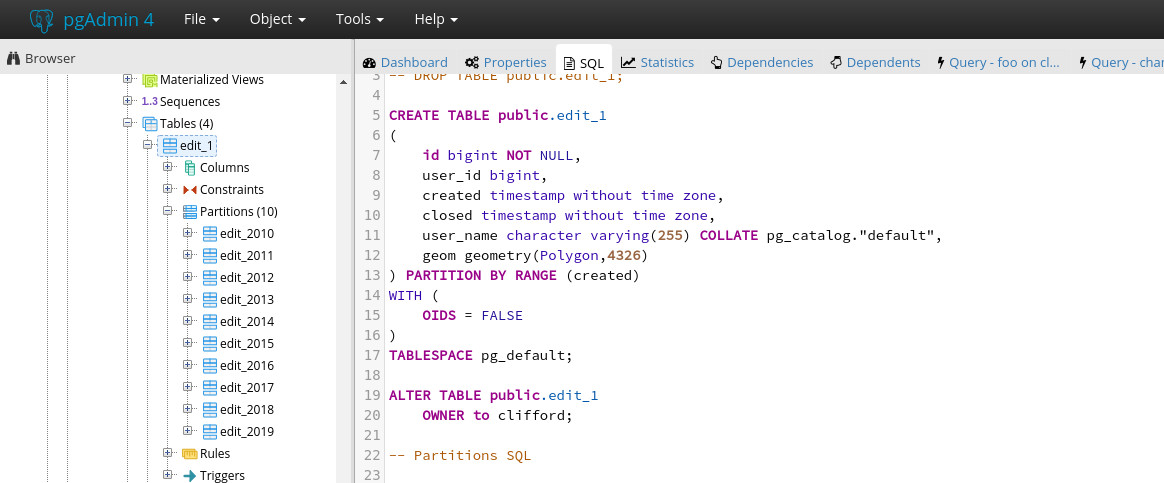Click the edit_1 table icon
This screenshot has width=1164, height=483.
(170, 145)
